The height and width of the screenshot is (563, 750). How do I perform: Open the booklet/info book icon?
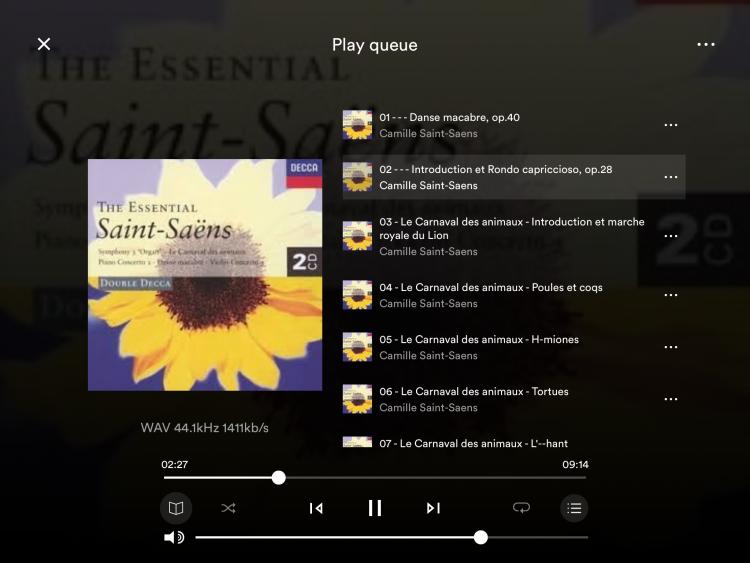coord(176,508)
